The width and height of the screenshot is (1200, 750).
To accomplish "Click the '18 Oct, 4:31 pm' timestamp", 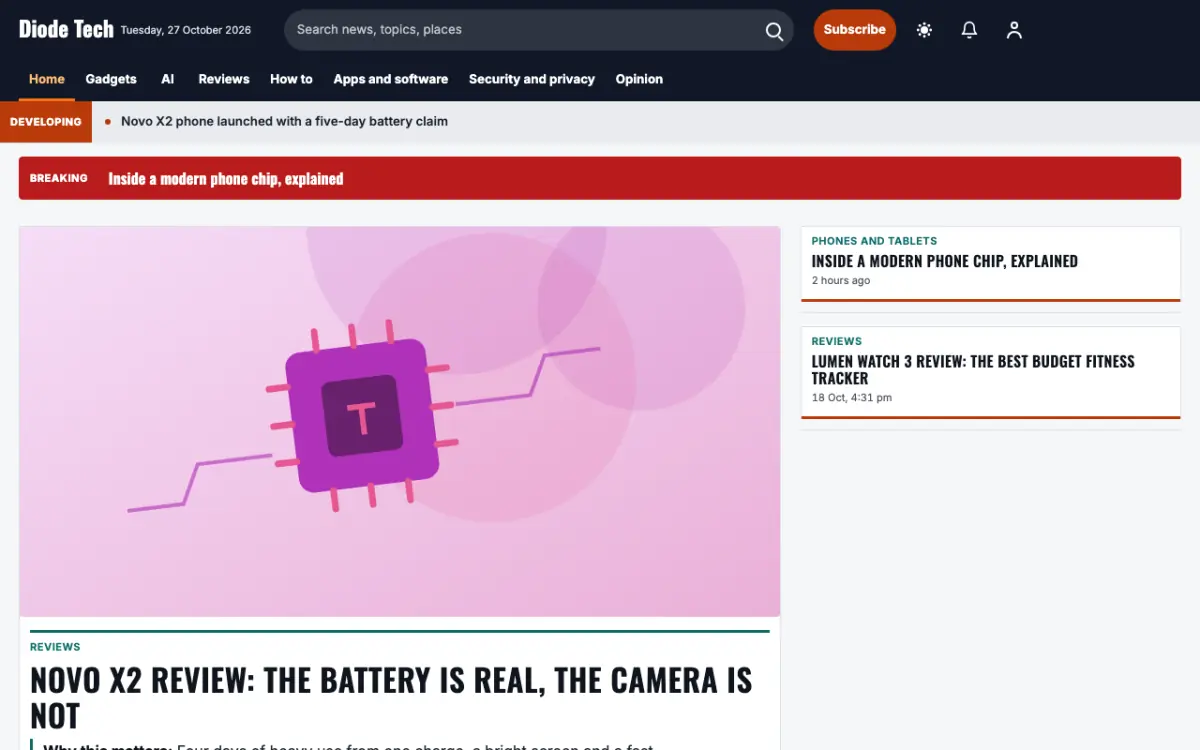I will click(x=852, y=398).
